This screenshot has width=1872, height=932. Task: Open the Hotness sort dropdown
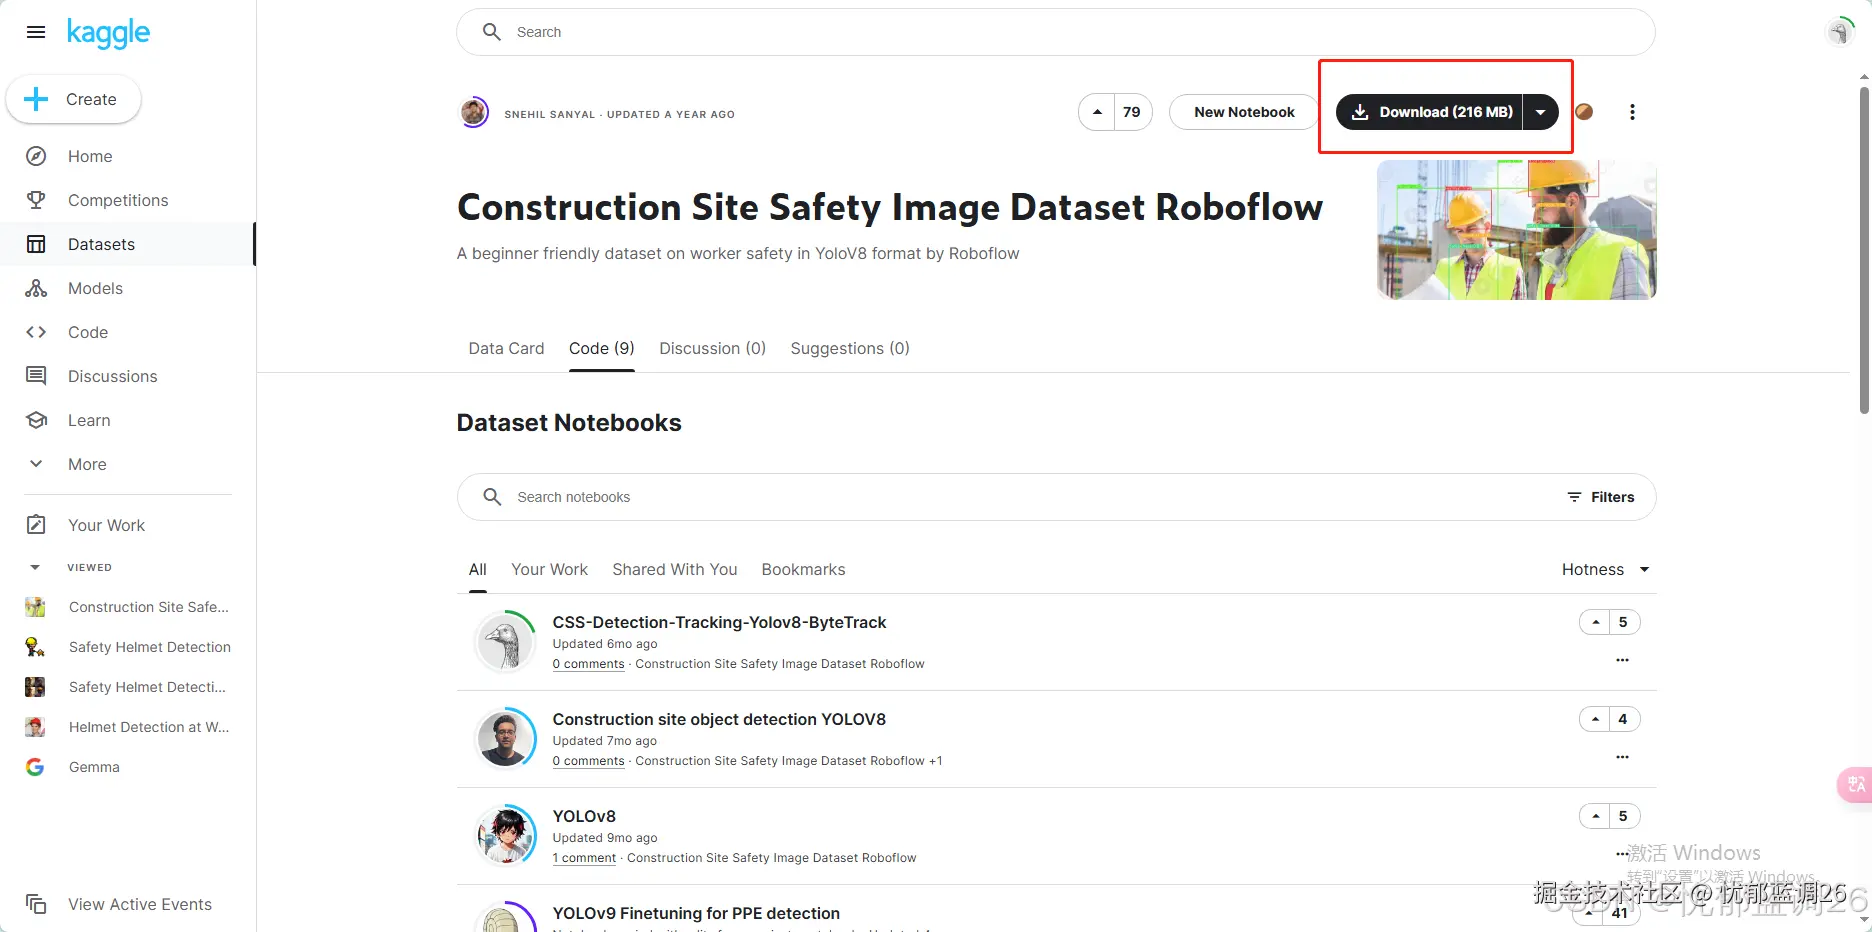click(1605, 569)
